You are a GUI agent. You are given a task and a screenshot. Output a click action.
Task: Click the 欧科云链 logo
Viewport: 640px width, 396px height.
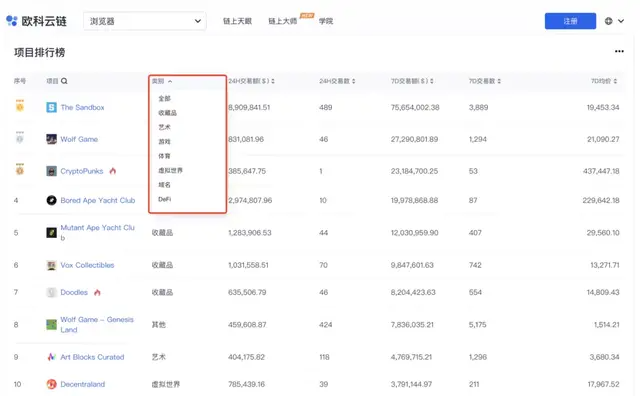tap(36, 21)
